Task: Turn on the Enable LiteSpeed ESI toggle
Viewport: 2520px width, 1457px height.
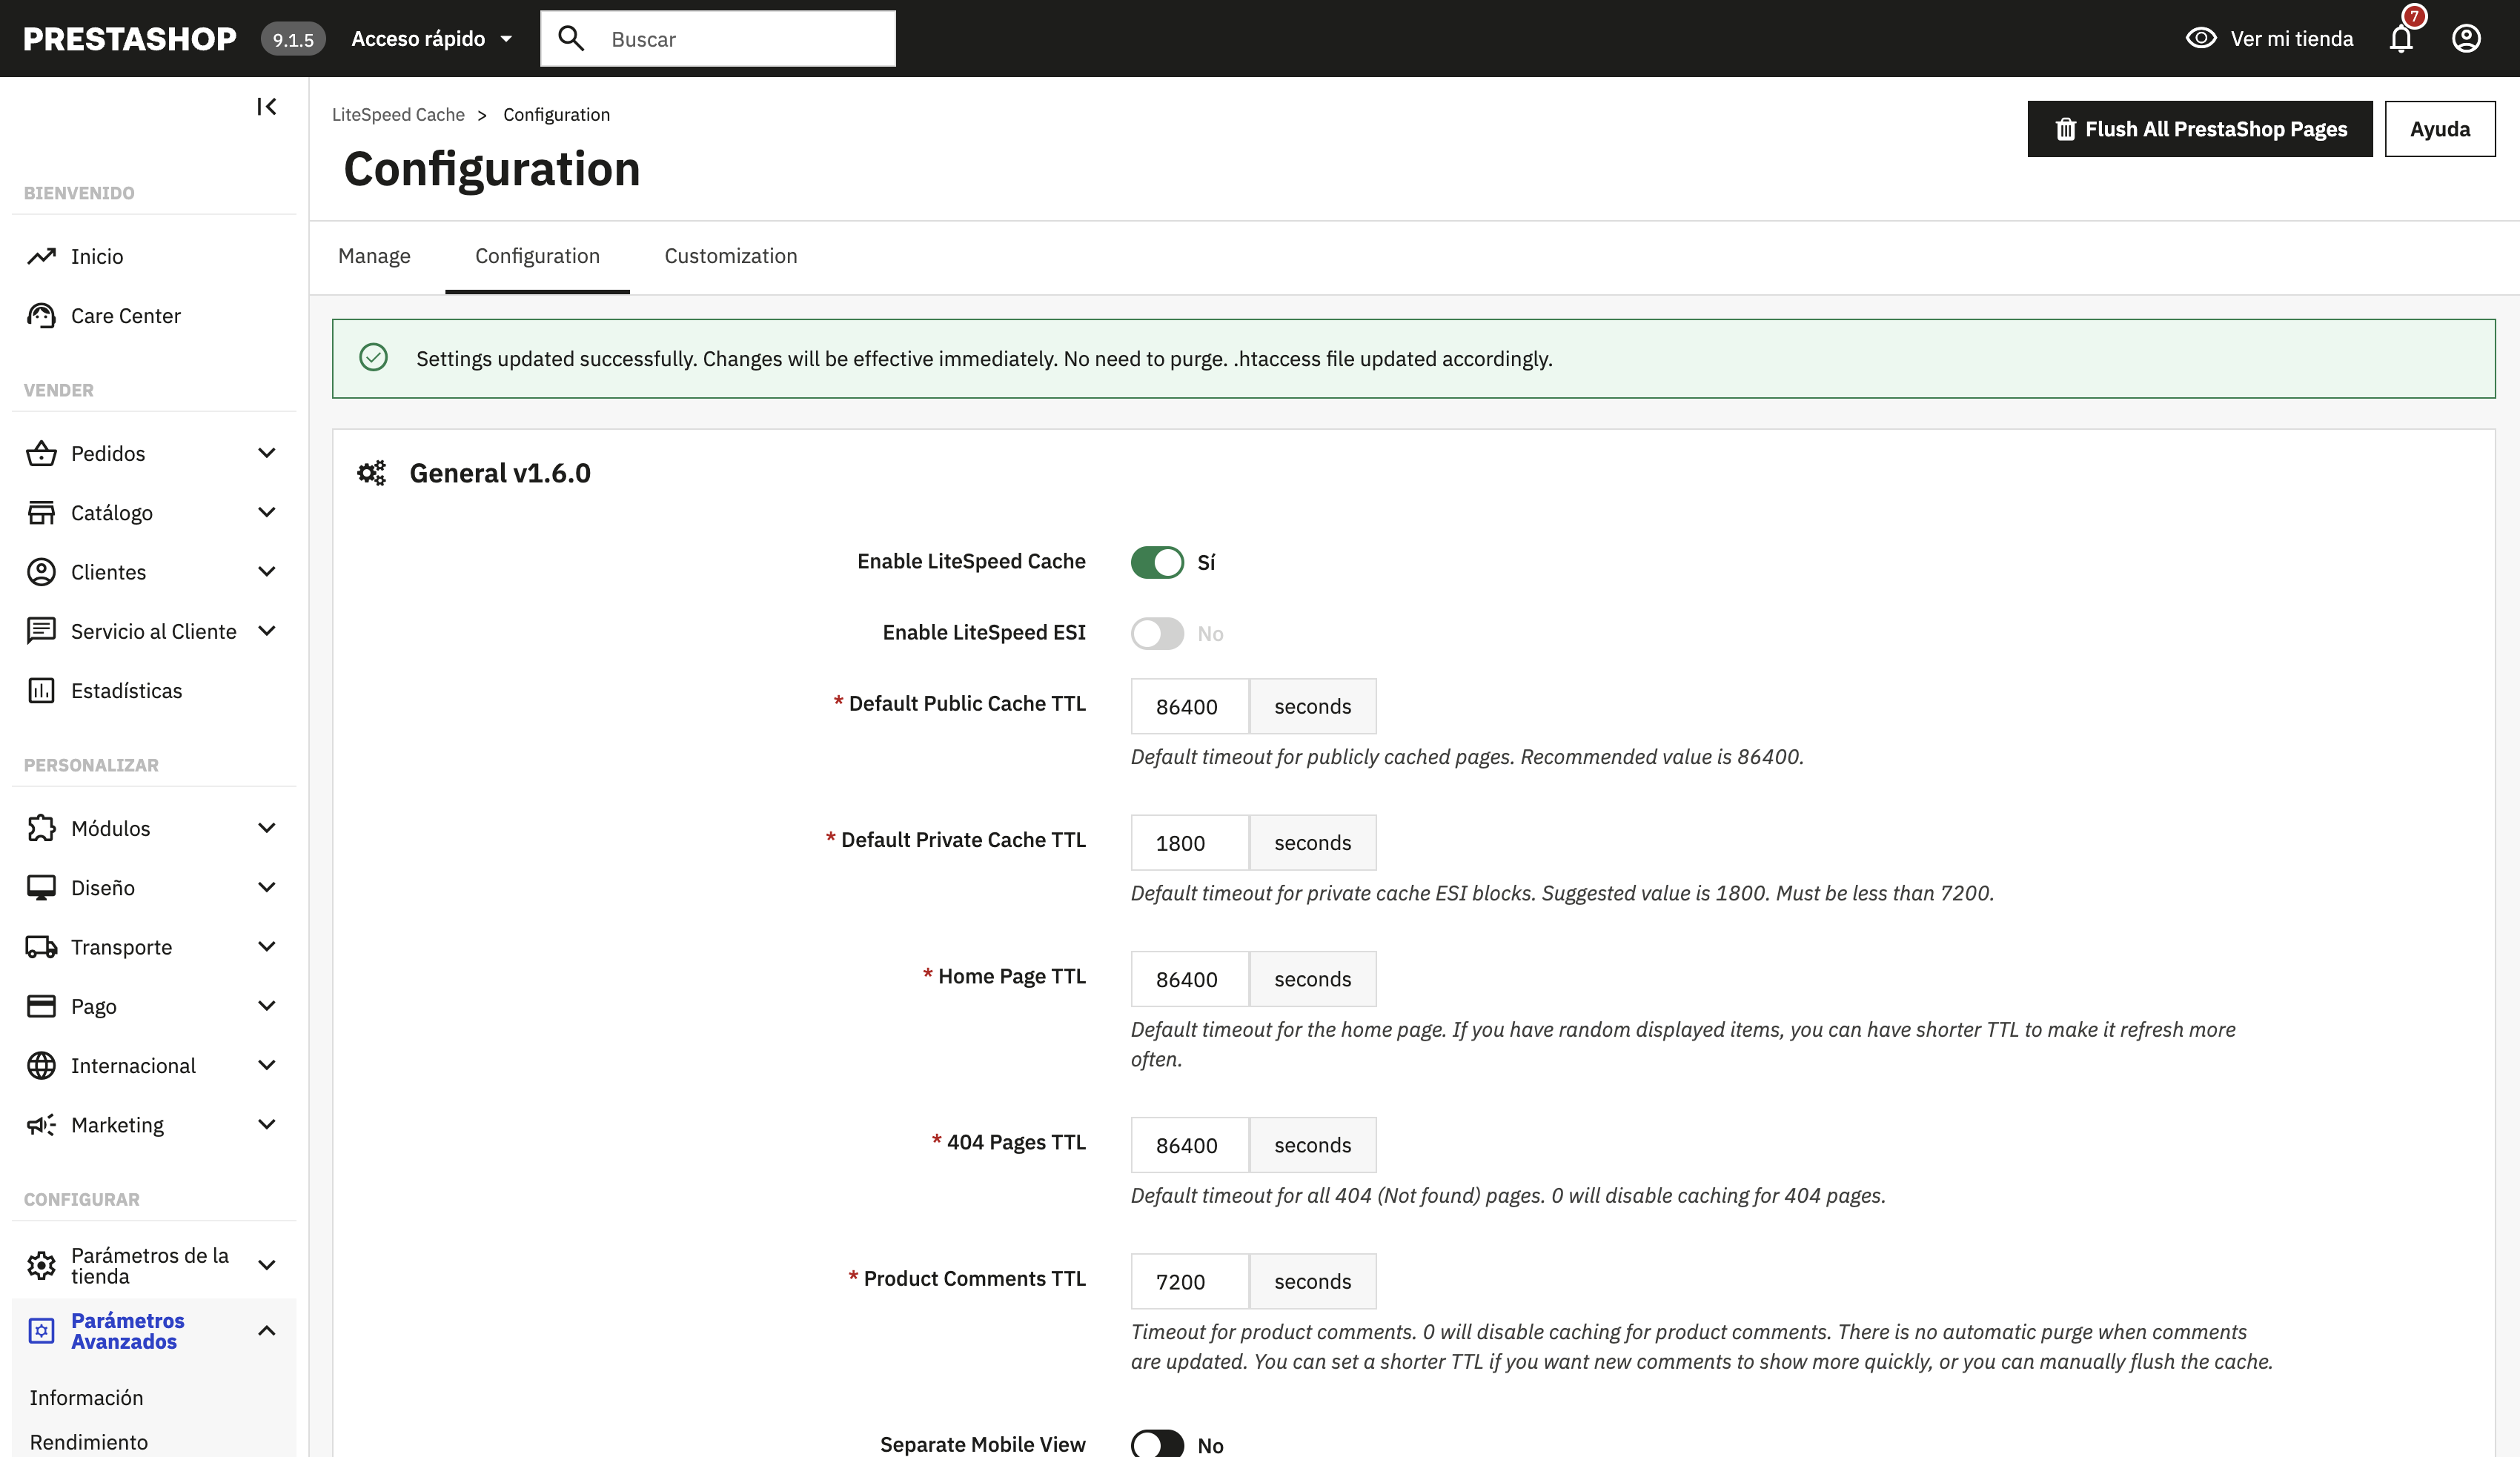Action: click(x=1157, y=633)
